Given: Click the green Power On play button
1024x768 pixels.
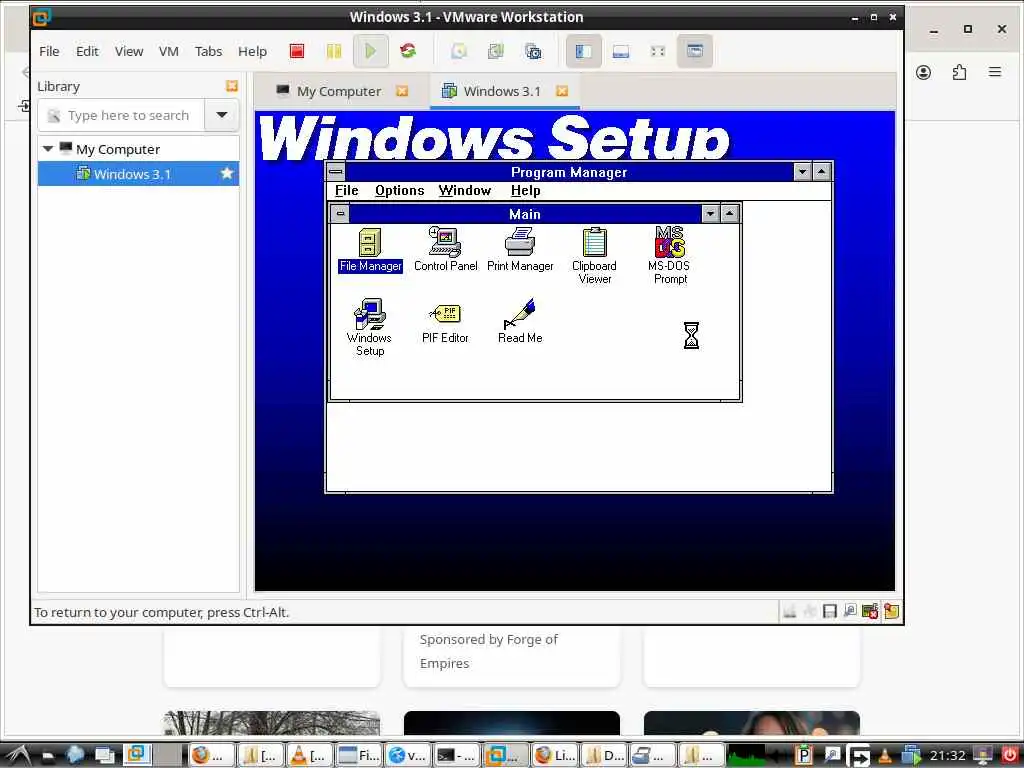Looking at the screenshot, I should tap(370, 51).
